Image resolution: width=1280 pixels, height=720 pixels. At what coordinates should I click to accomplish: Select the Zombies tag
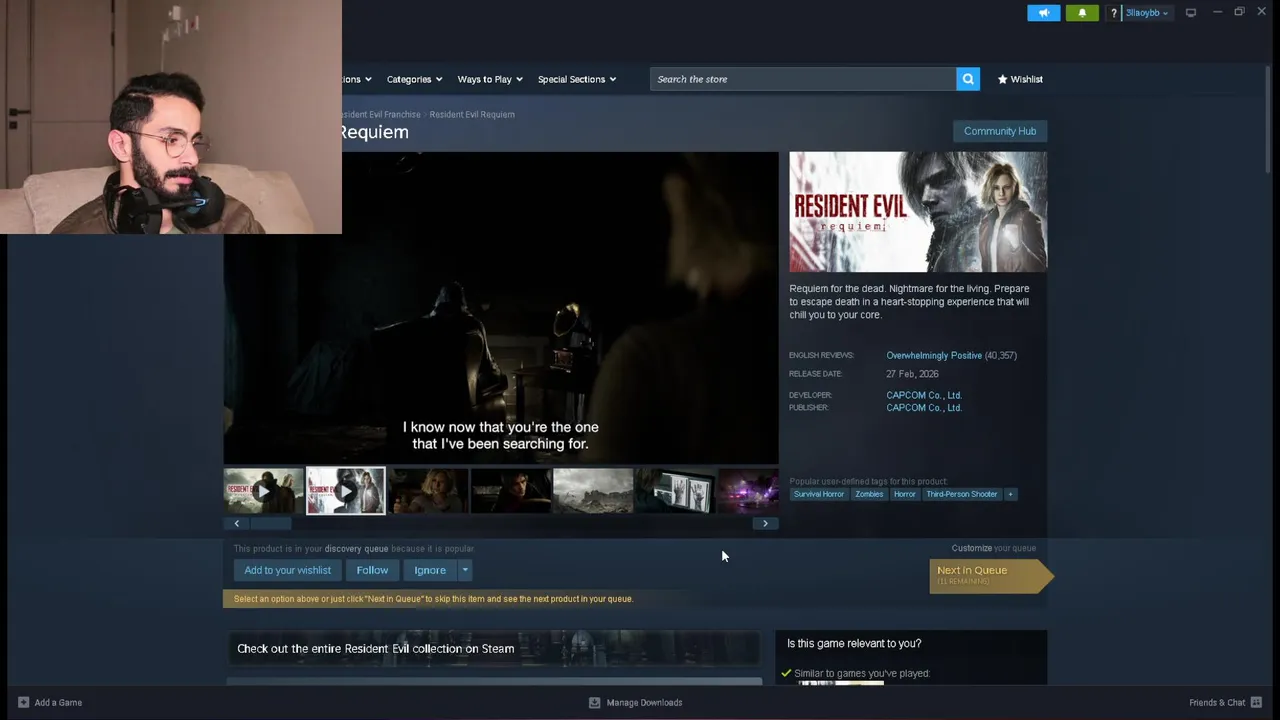[869, 494]
